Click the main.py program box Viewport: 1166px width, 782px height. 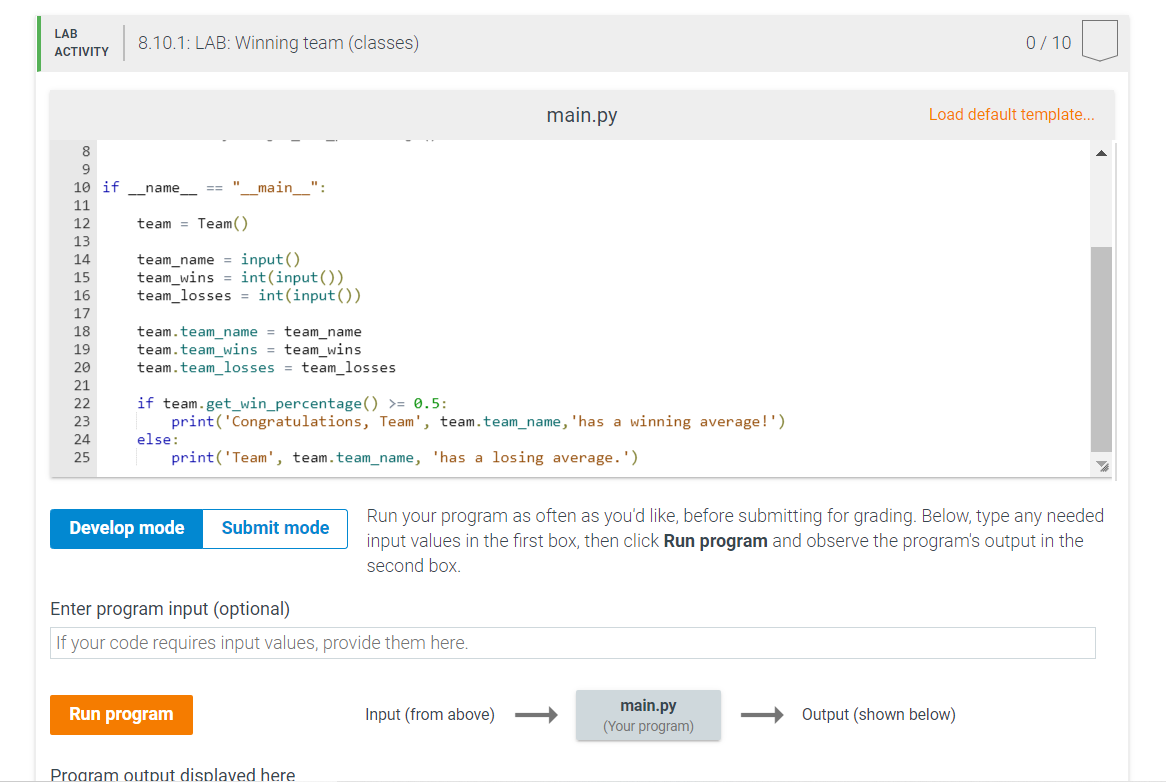point(648,715)
